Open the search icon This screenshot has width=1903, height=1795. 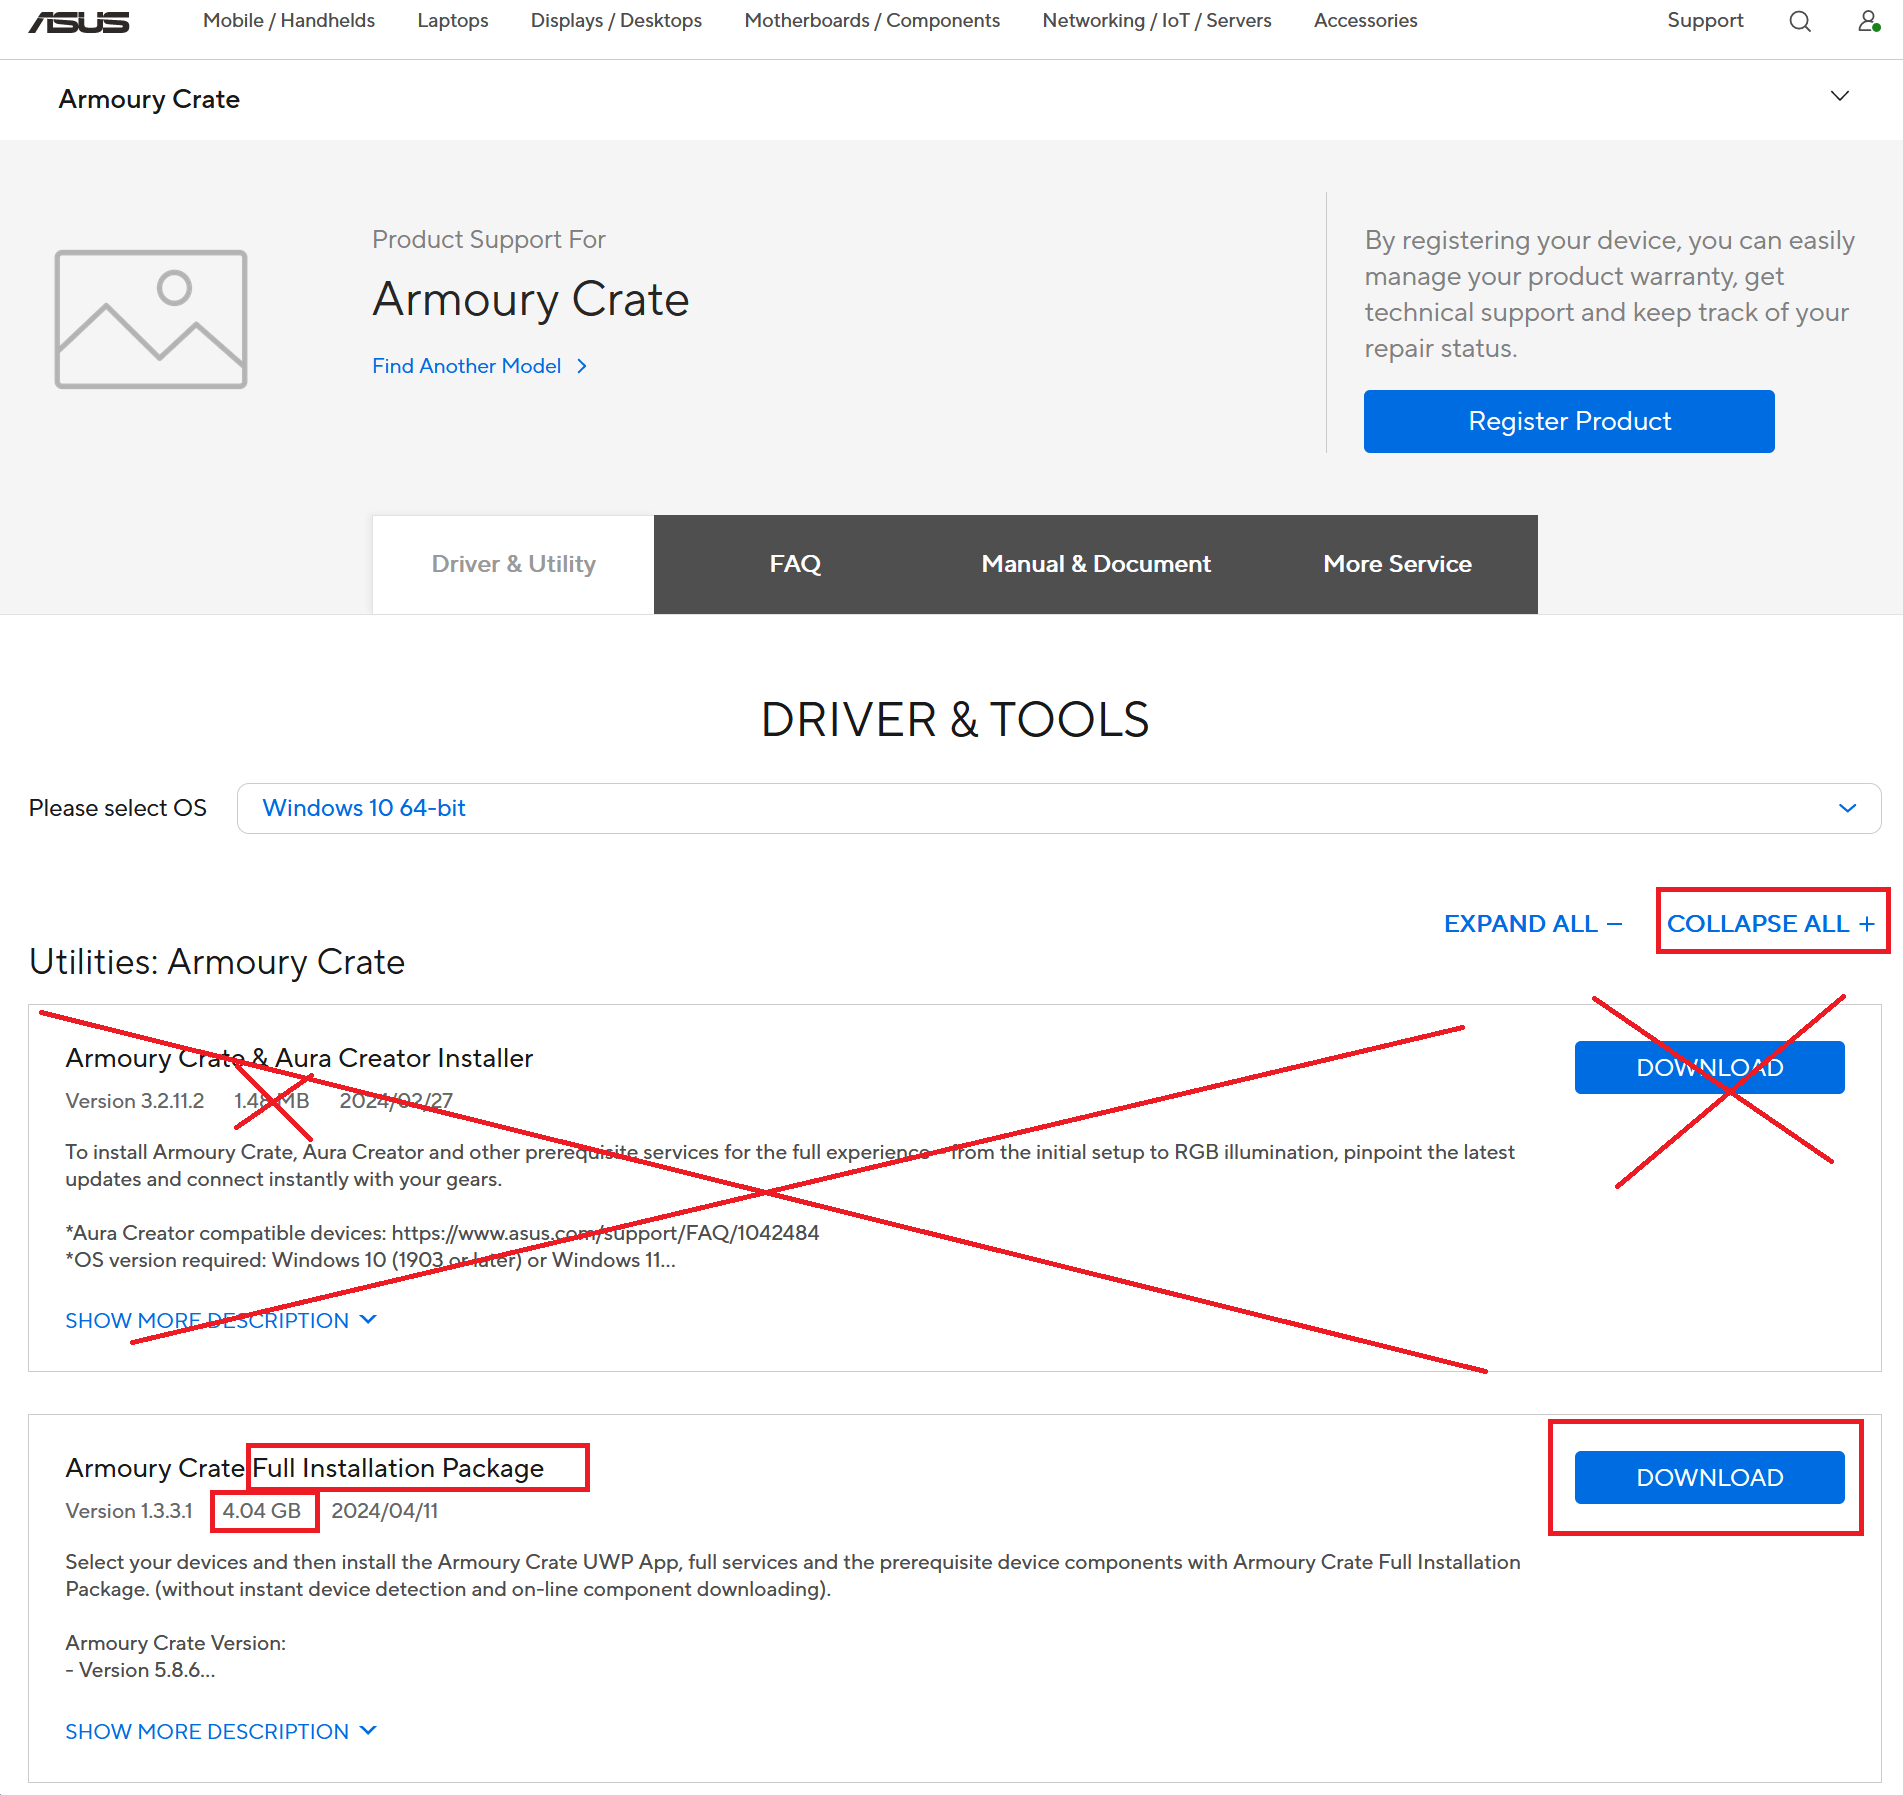(1800, 21)
